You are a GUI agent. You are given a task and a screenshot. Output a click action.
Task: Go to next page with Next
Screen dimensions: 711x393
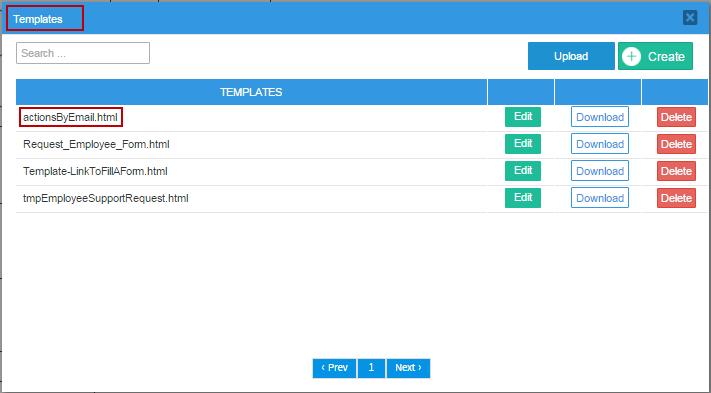[x=408, y=368]
